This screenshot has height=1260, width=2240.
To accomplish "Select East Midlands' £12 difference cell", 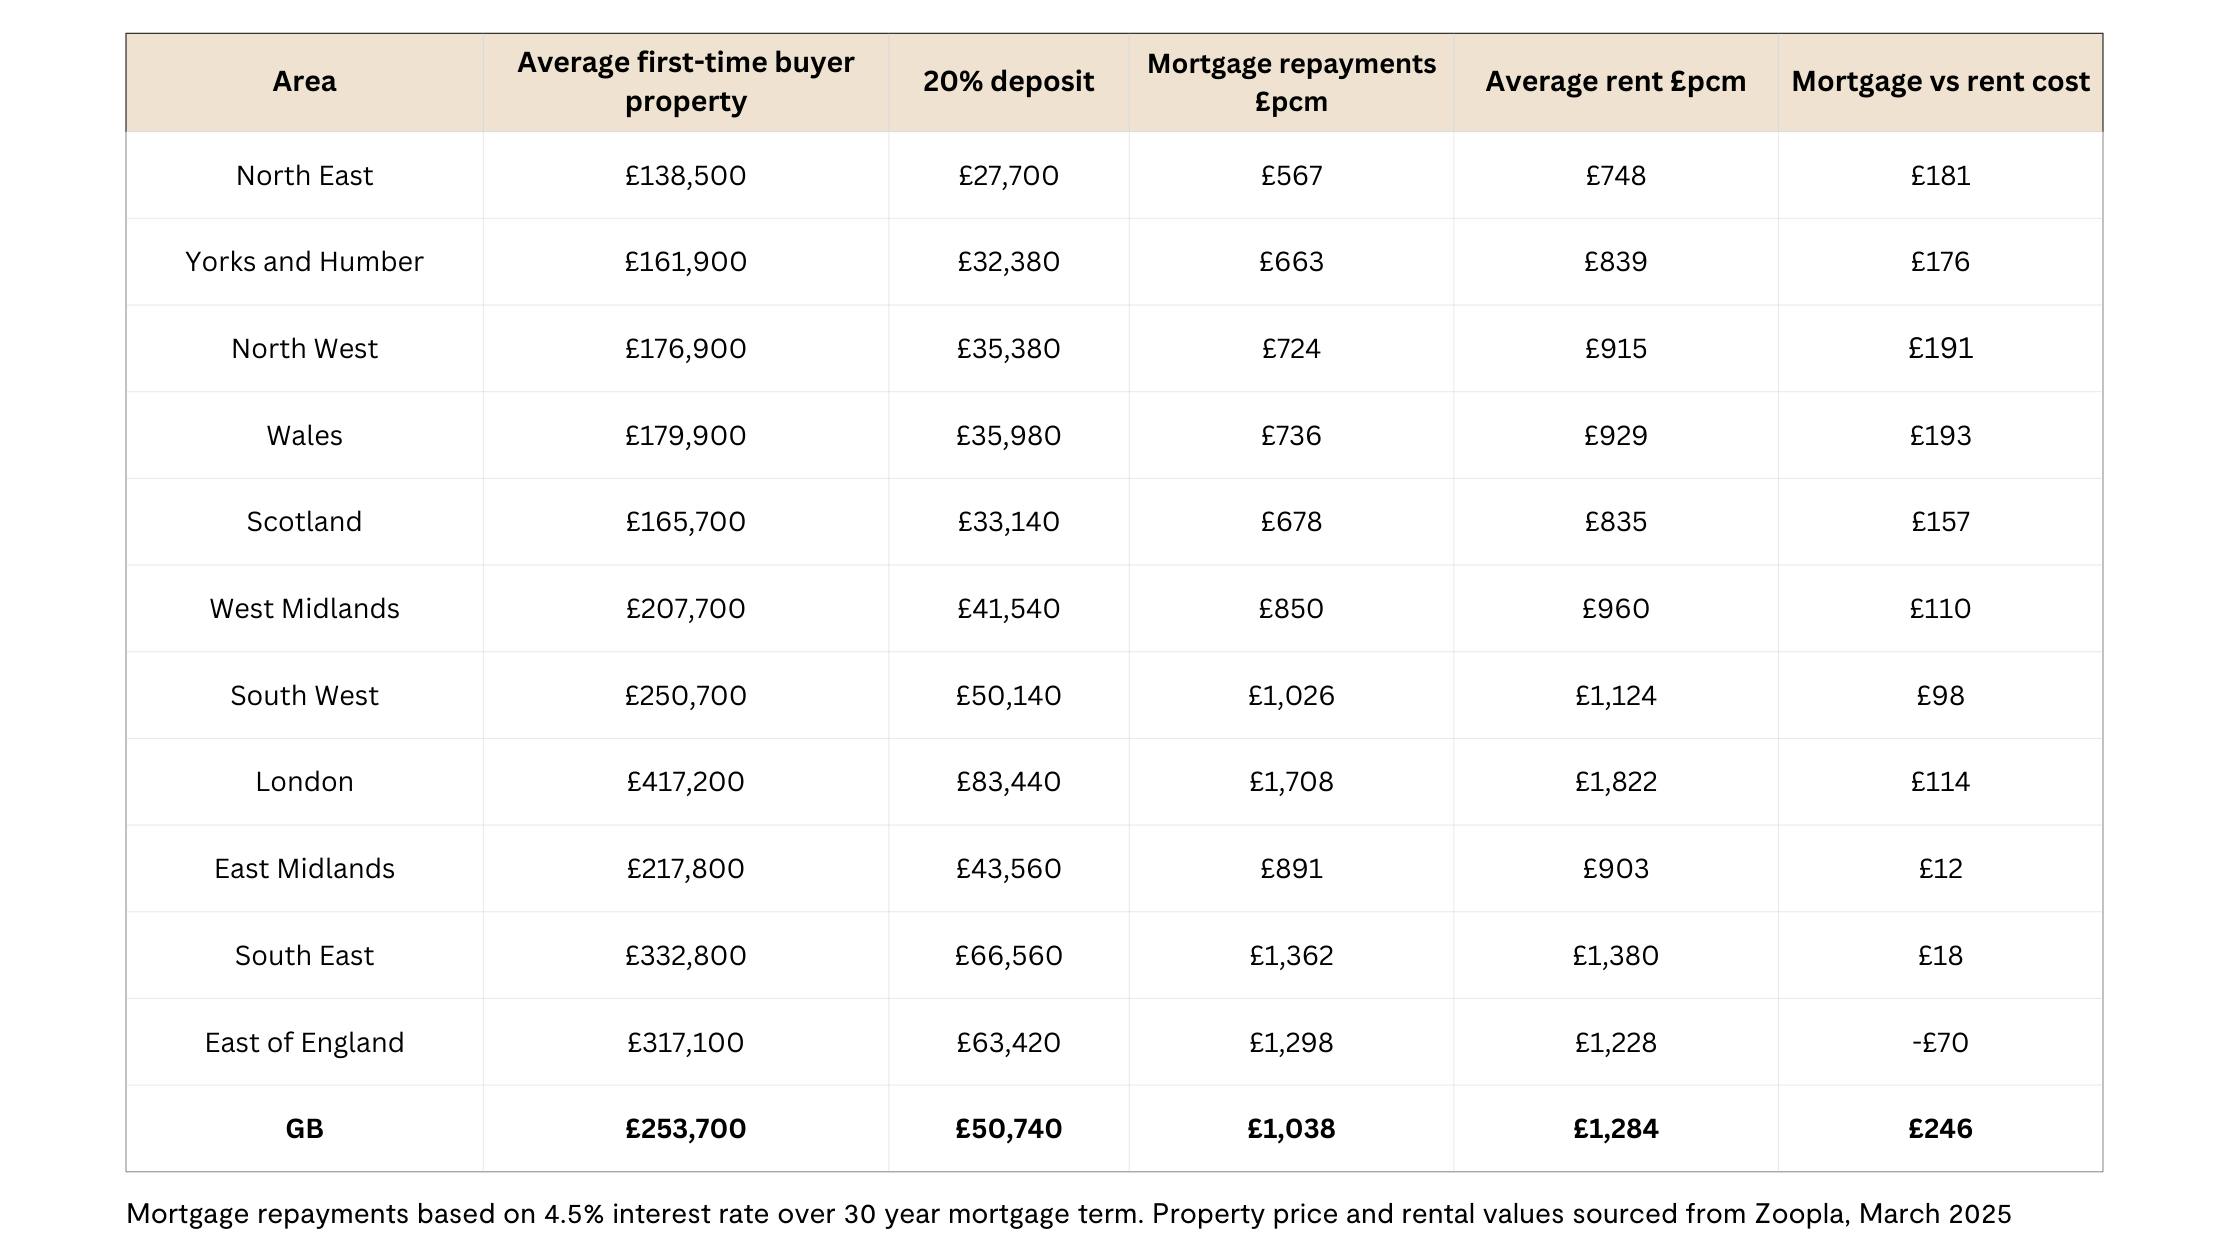I will click(1940, 869).
